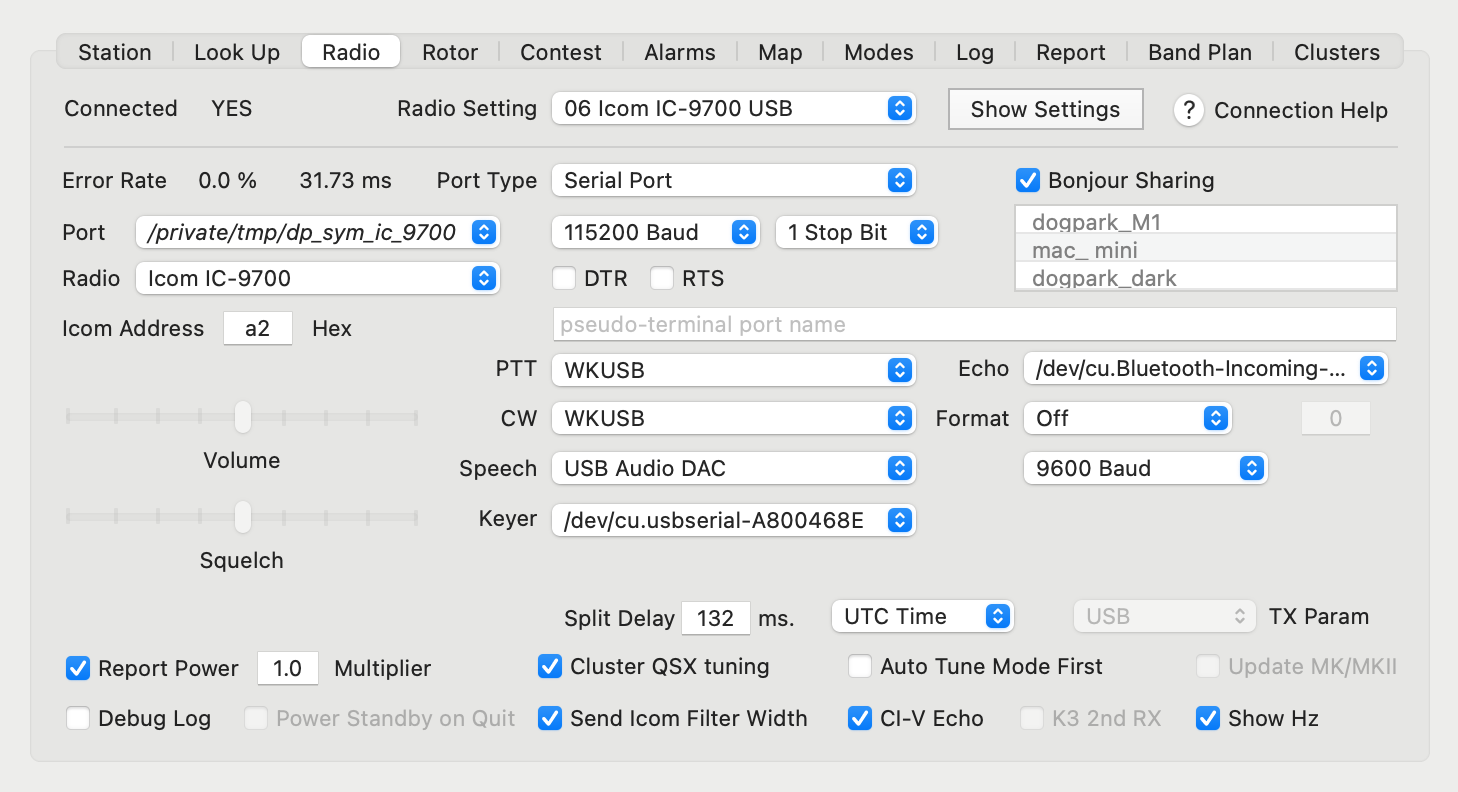Switch to the Band Plan tab
Image resolution: width=1458 pixels, height=792 pixels.
(x=1199, y=52)
